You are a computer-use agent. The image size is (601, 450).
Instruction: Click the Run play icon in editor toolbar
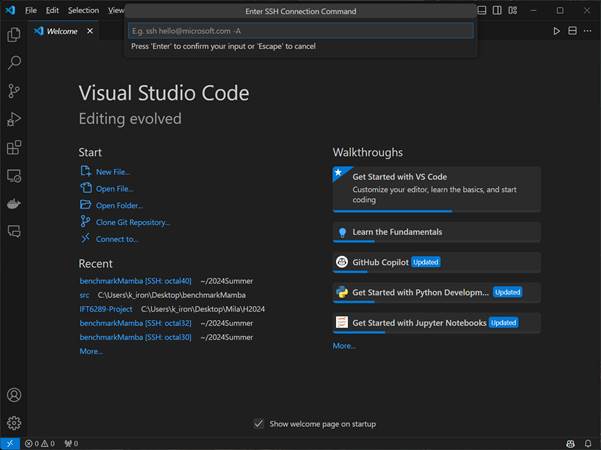pyautogui.click(x=557, y=31)
